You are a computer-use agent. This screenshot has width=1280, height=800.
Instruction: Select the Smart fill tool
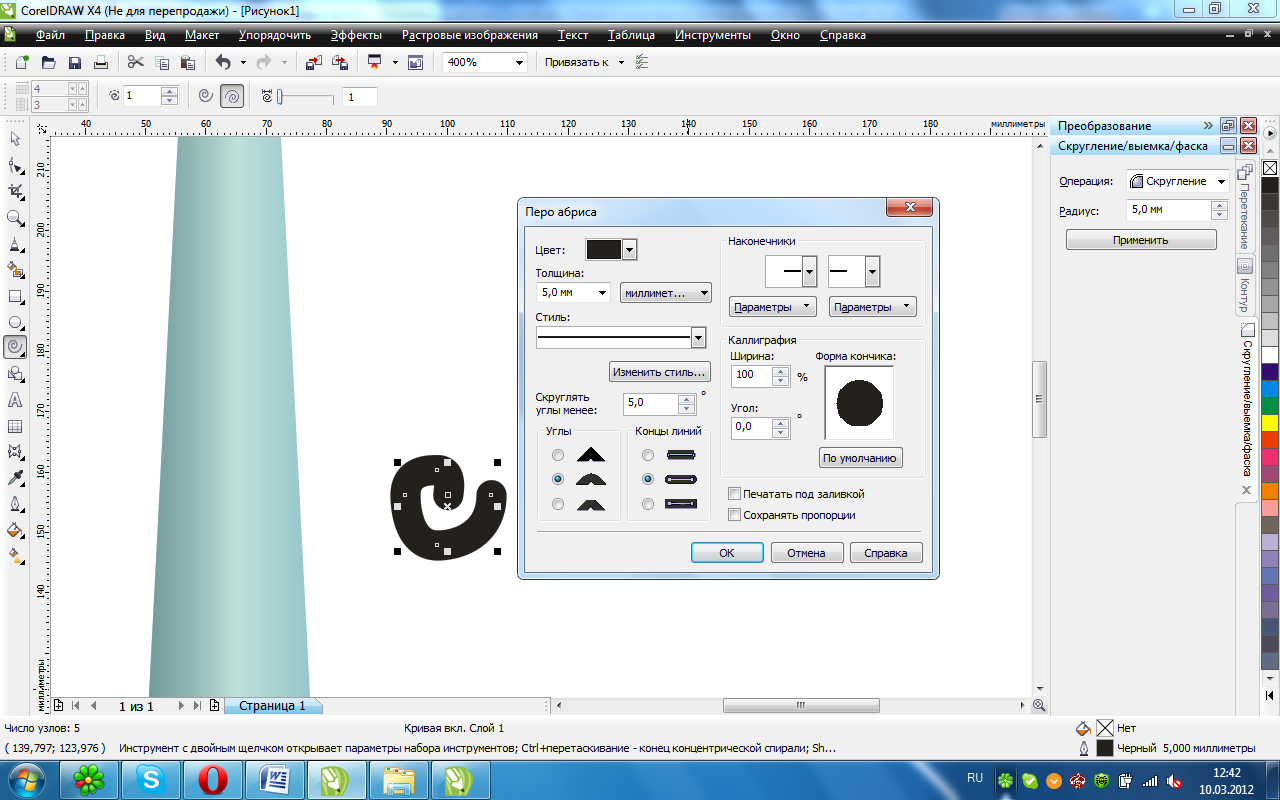(x=15, y=269)
